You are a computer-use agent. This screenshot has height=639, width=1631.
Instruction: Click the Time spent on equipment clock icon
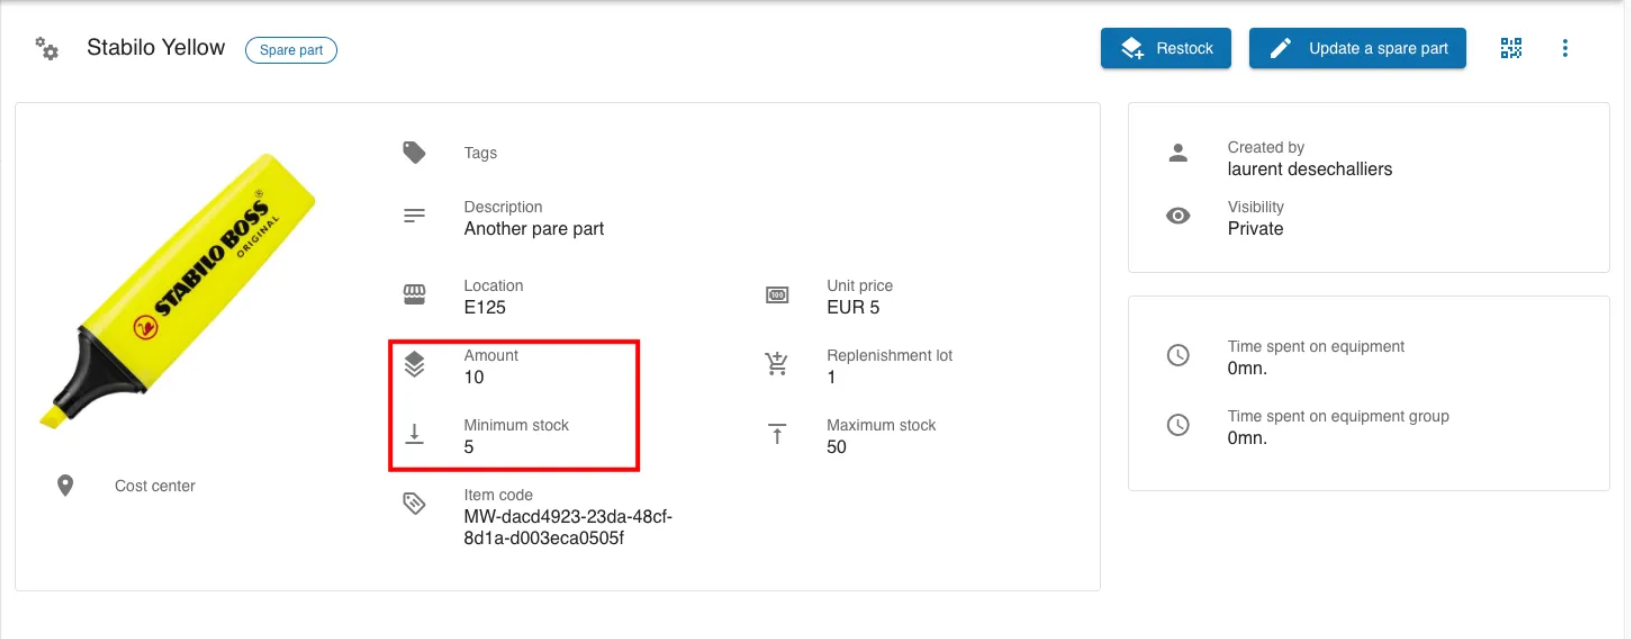pos(1178,355)
